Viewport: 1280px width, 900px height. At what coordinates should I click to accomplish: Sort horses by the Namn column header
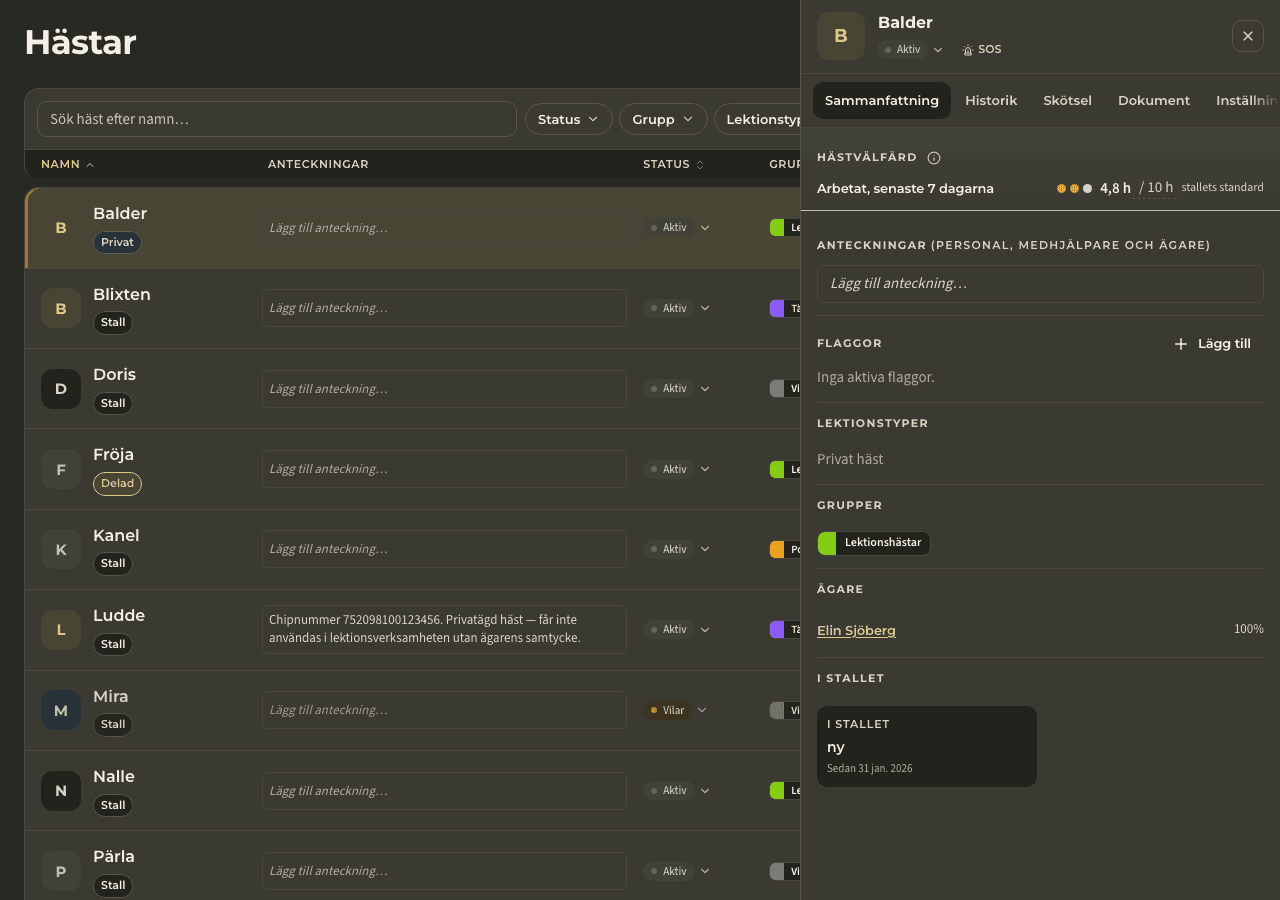[x=68, y=164]
